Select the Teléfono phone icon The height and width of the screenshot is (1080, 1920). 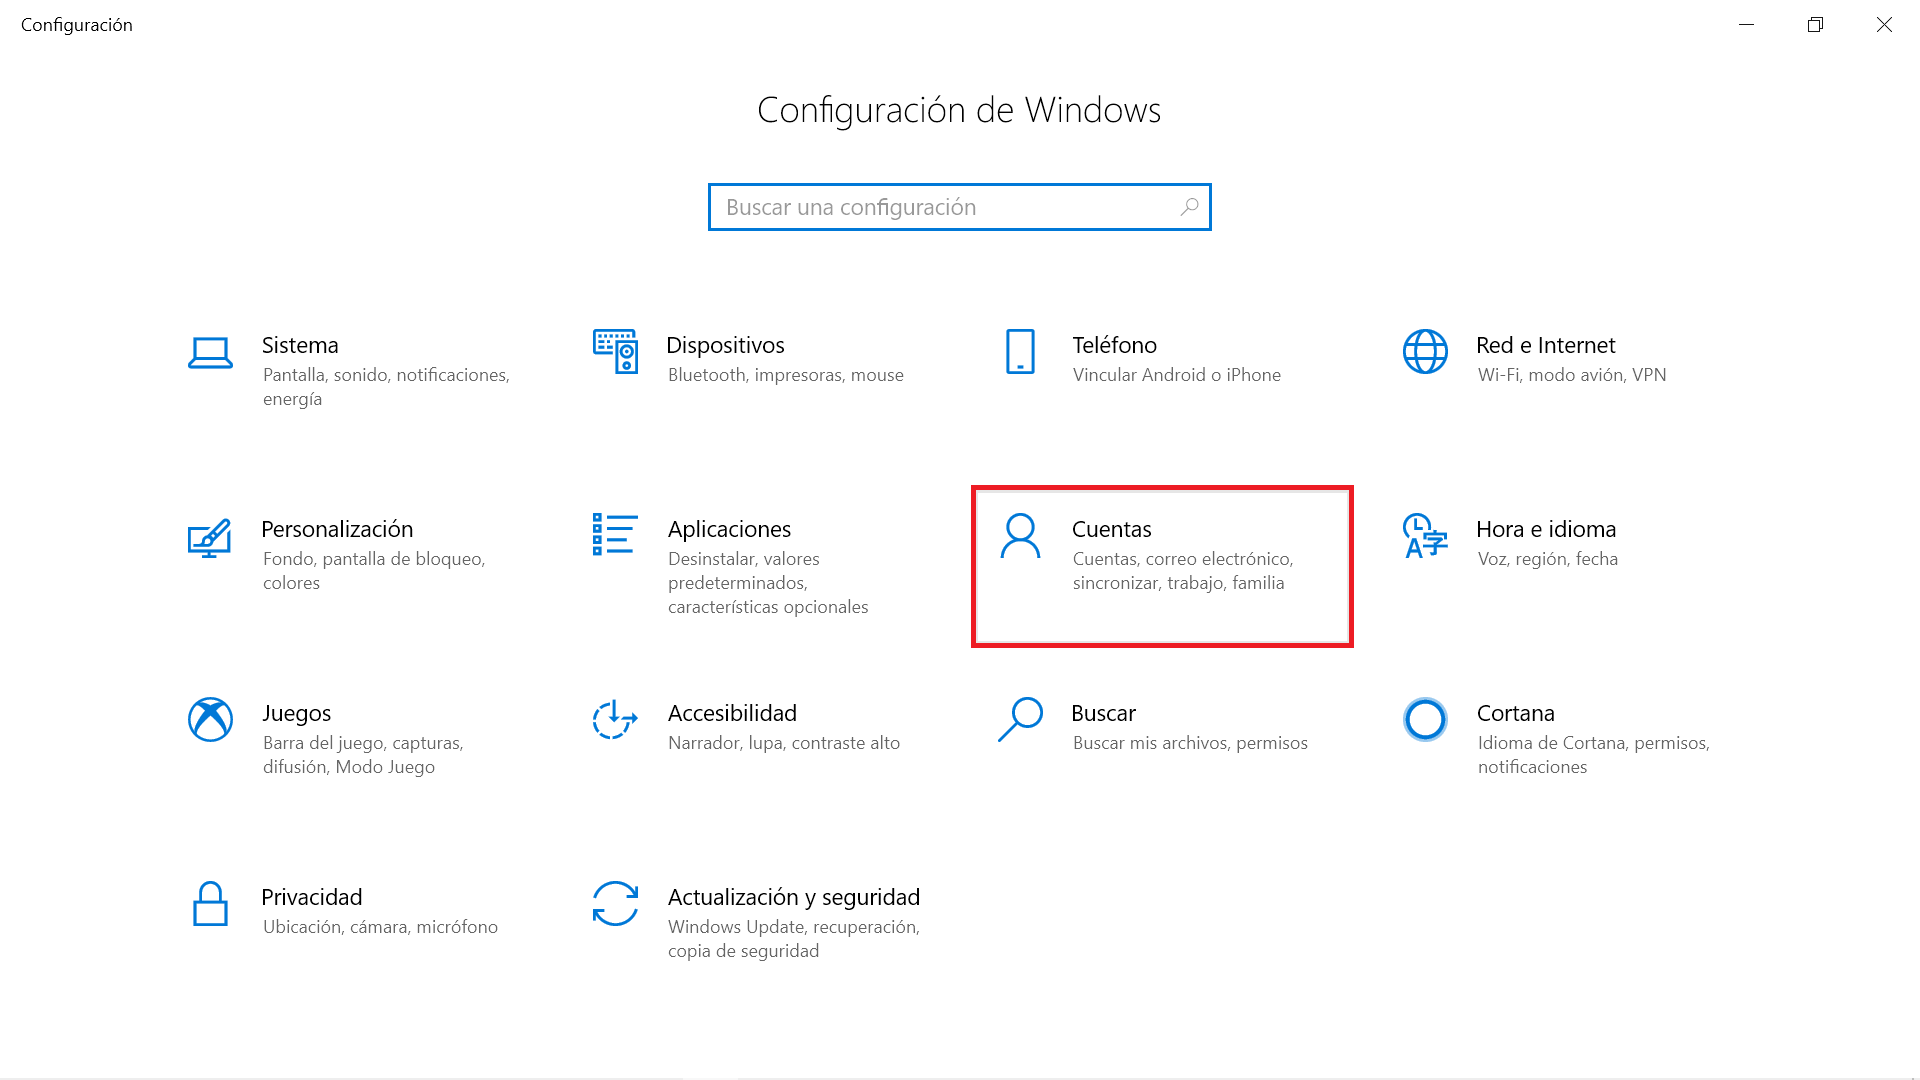coord(1020,351)
